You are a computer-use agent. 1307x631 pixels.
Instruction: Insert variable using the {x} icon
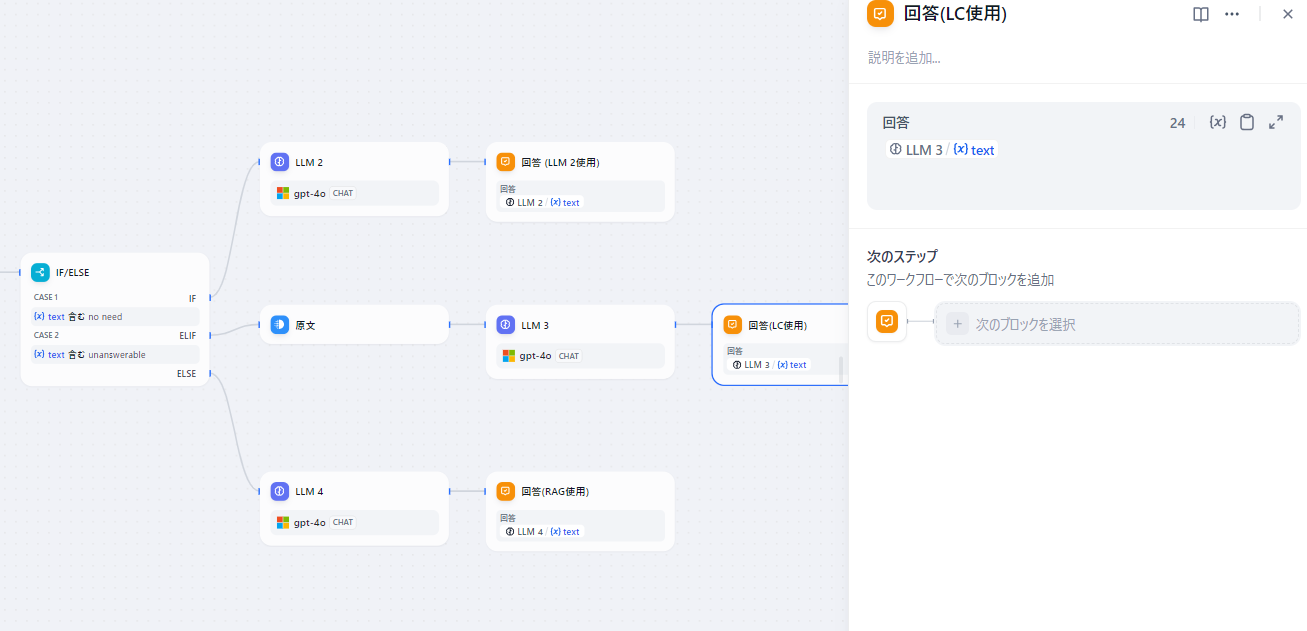coord(1217,122)
